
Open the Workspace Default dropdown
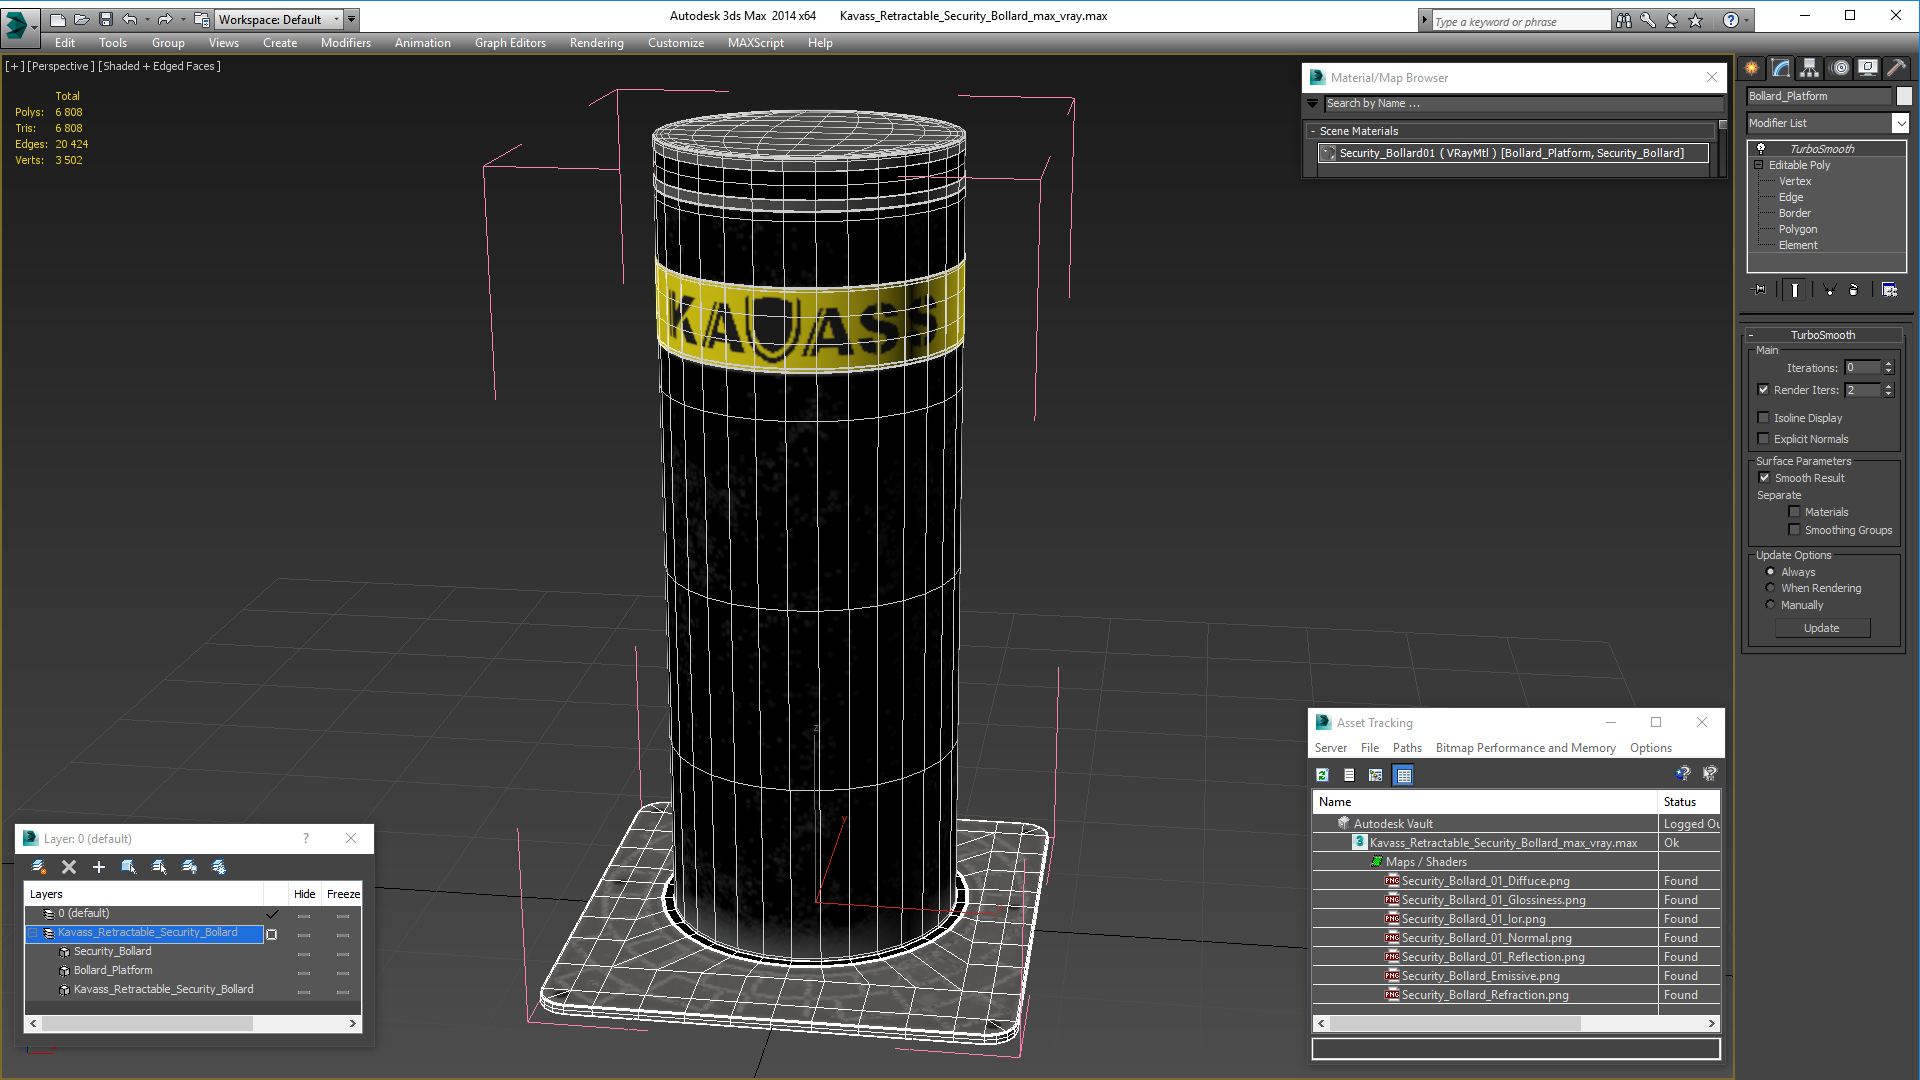(279, 19)
